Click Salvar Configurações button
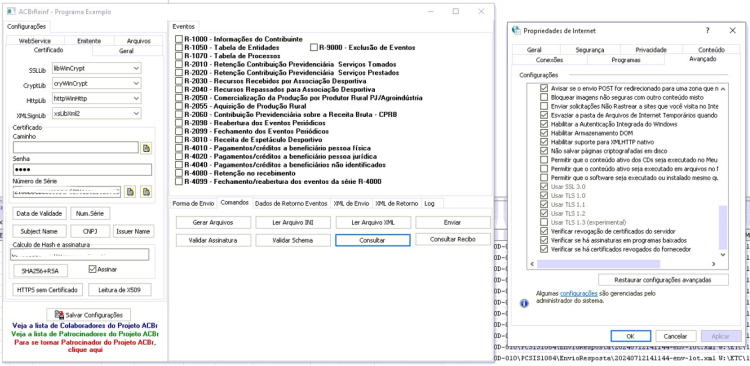Image resolution: width=750 pixels, height=366 pixels. (x=88, y=315)
